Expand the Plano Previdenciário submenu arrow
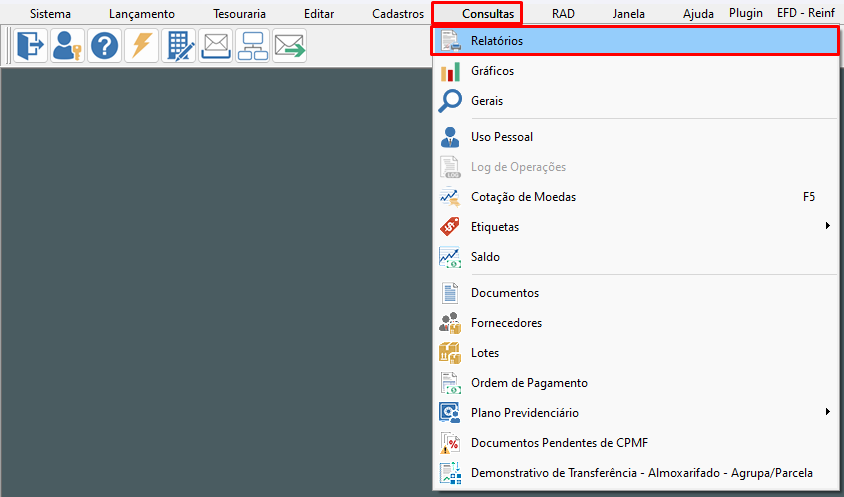The width and height of the screenshot is (844, 497). [x=827, y=412]
